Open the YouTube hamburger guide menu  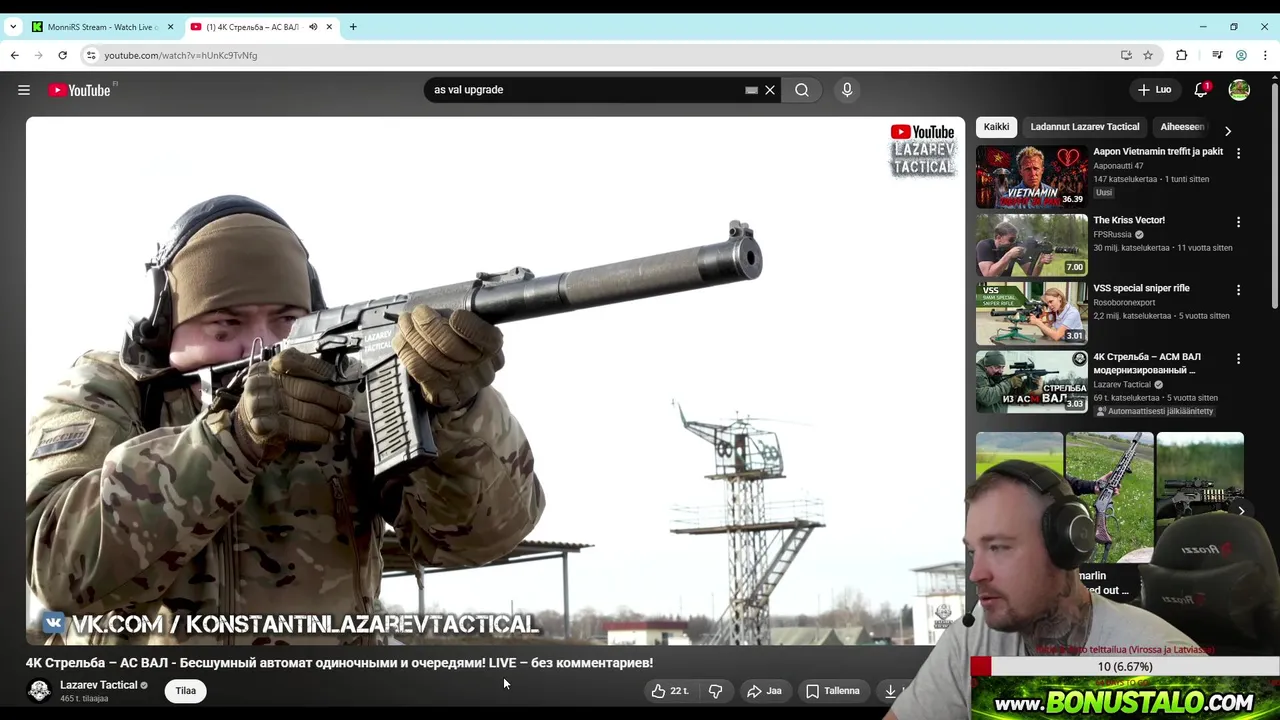pos(24,90)
